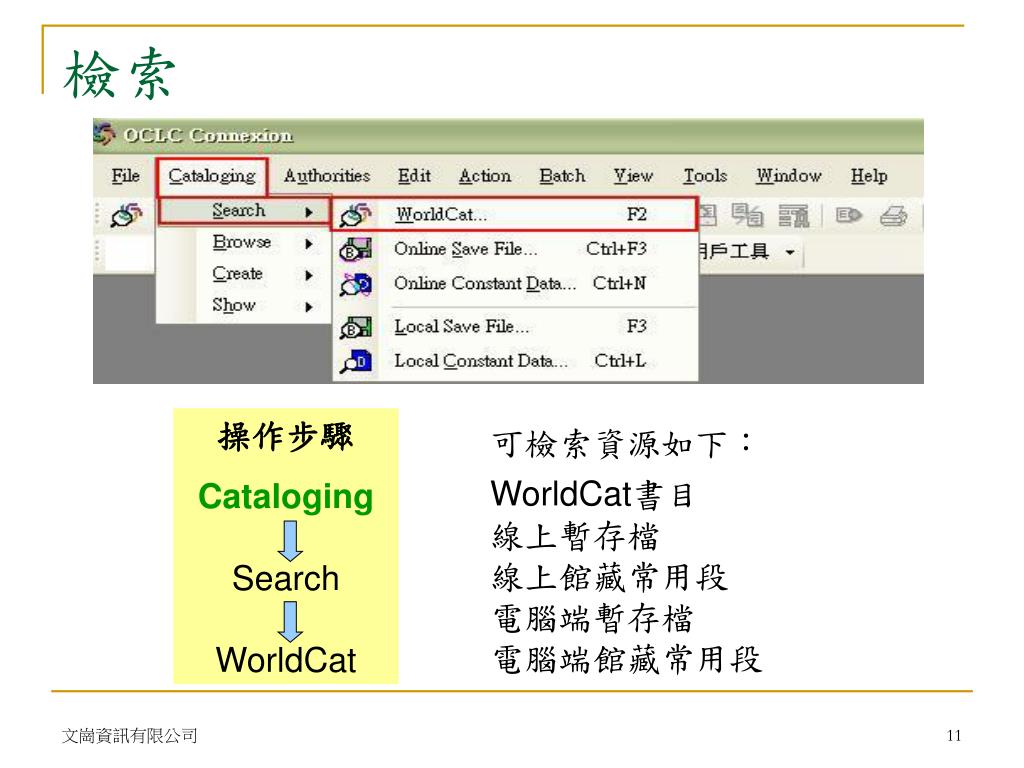Open the Window menu
Image resolution: width=1024 pixels, height=768 pixels.
788,176
